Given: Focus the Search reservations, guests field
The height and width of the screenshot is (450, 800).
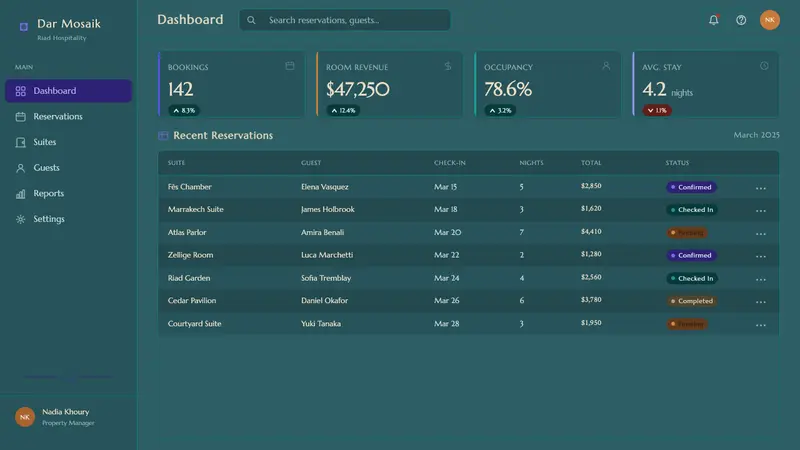Looking at the screenshot, I should [x=345, y=20].
